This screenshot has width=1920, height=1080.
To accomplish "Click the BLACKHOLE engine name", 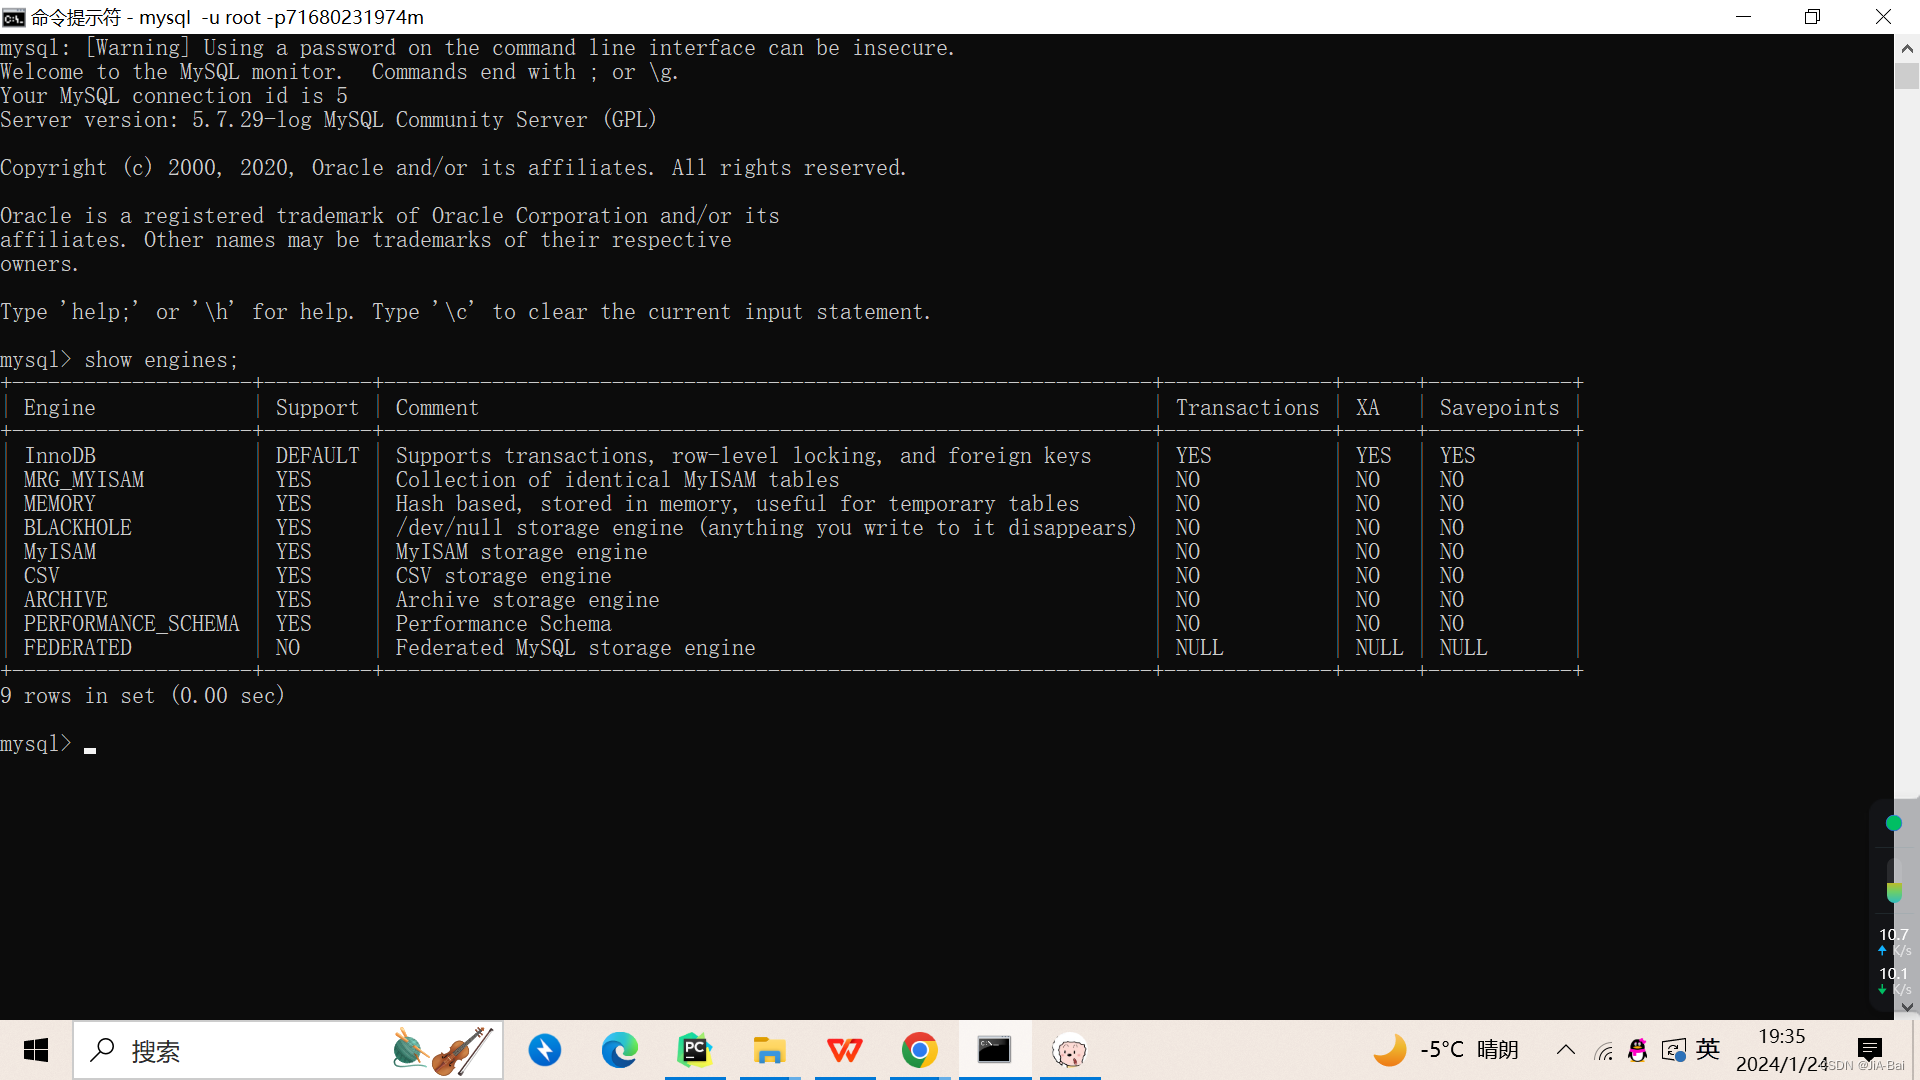I will click(x=78, y=528).
